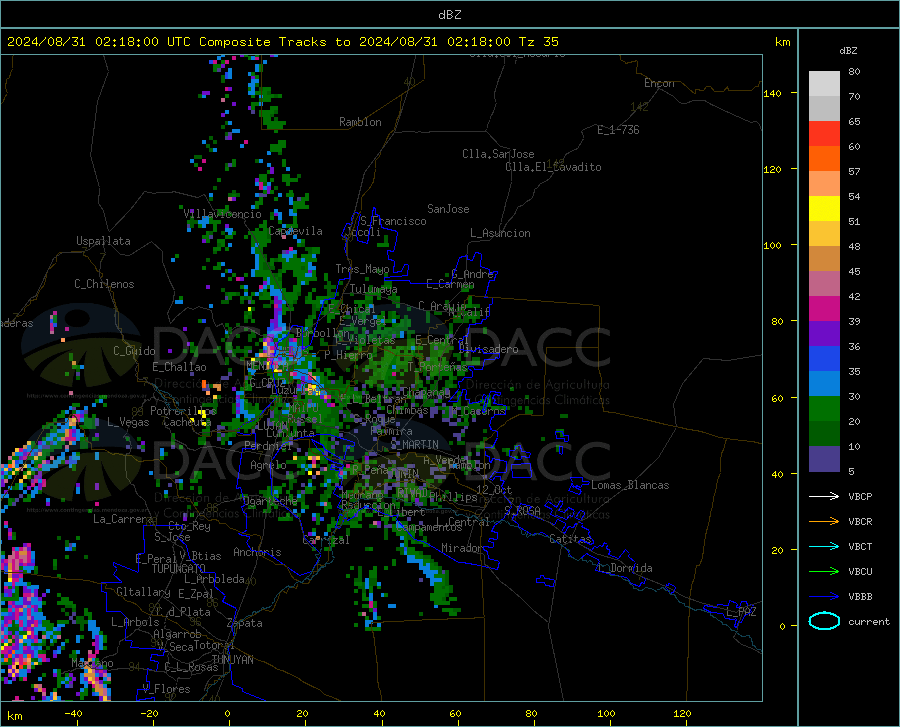Select the 'Tz 35' threshold text
This screenshot has width=900, height=727.
538,42
